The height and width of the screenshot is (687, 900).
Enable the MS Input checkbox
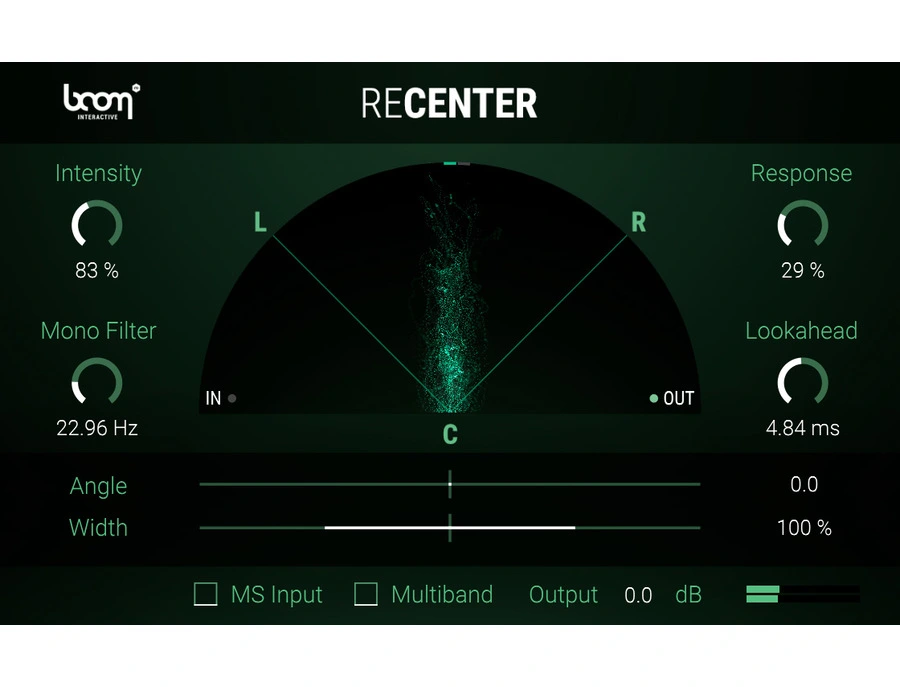[205, 594]
